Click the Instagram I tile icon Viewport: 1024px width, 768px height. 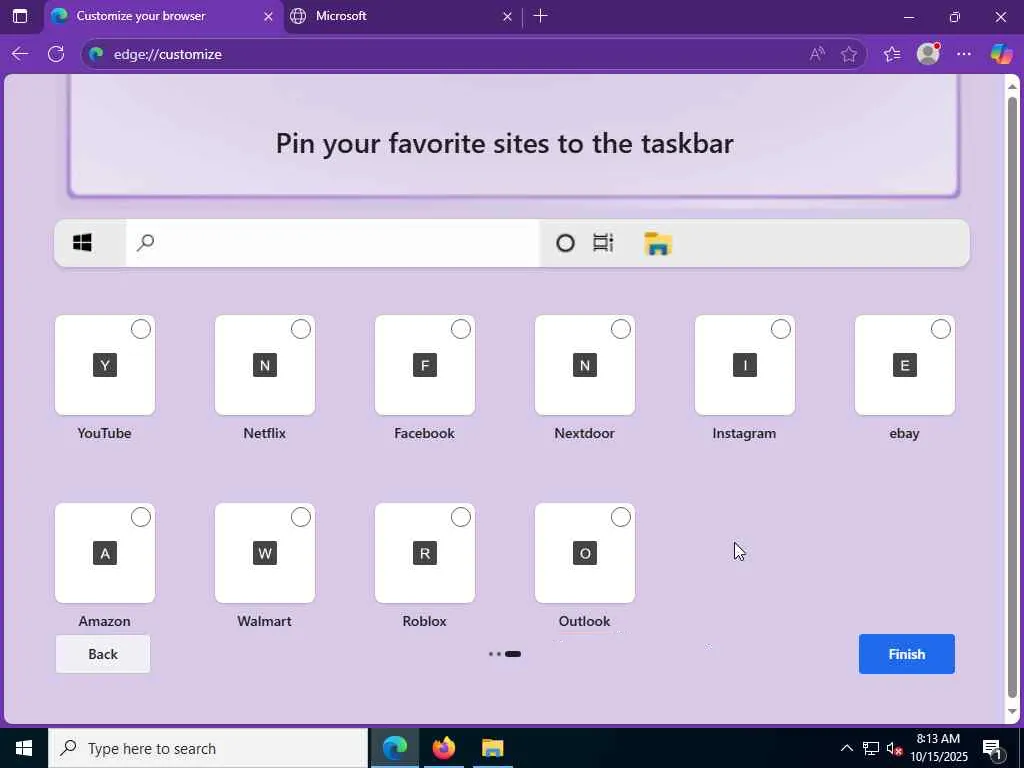point(744,365)
